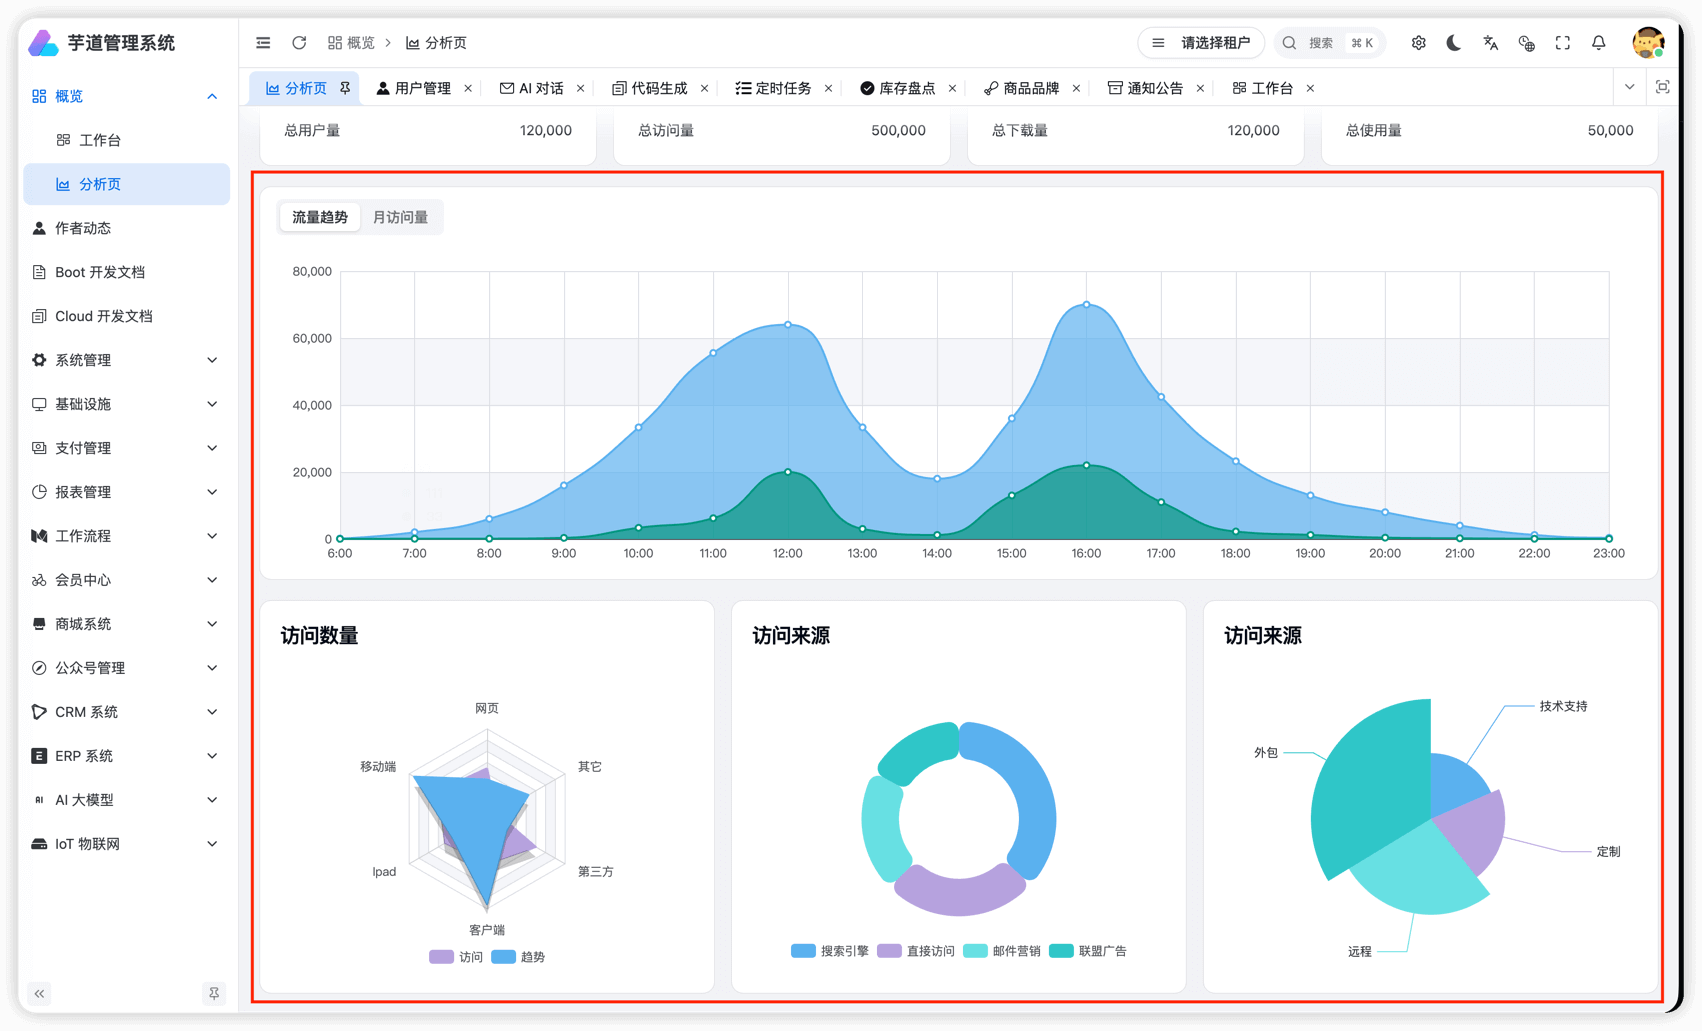This screenshot has height=1031, width=1702.
Task: Switch to the 月访问量 chart tab
Action: (x=400, y=217)
